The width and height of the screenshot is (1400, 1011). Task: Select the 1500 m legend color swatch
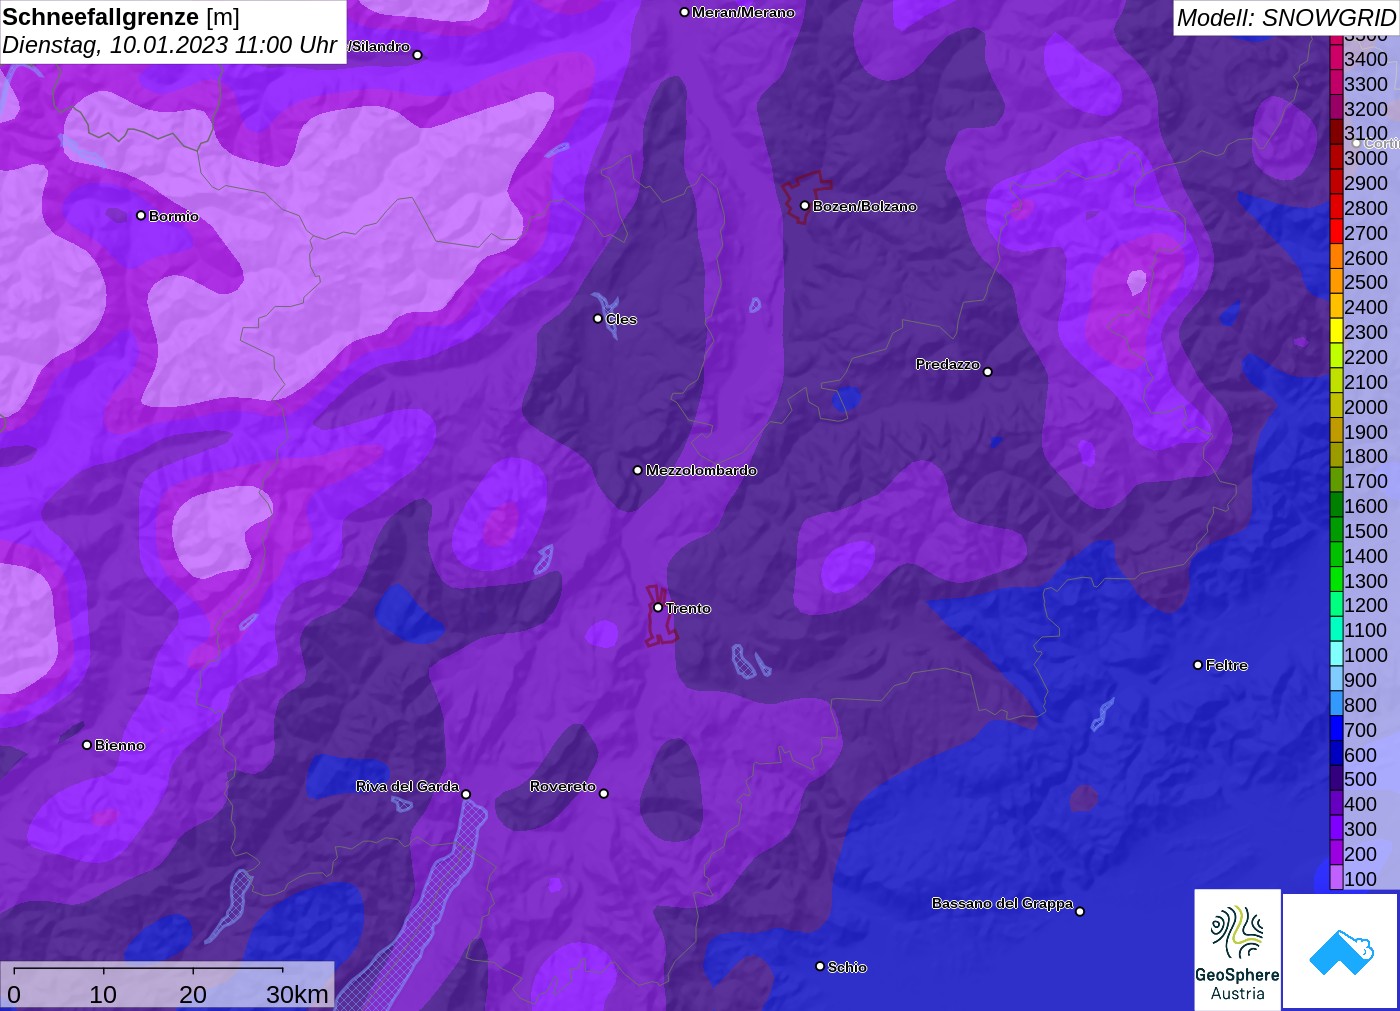1336,531
